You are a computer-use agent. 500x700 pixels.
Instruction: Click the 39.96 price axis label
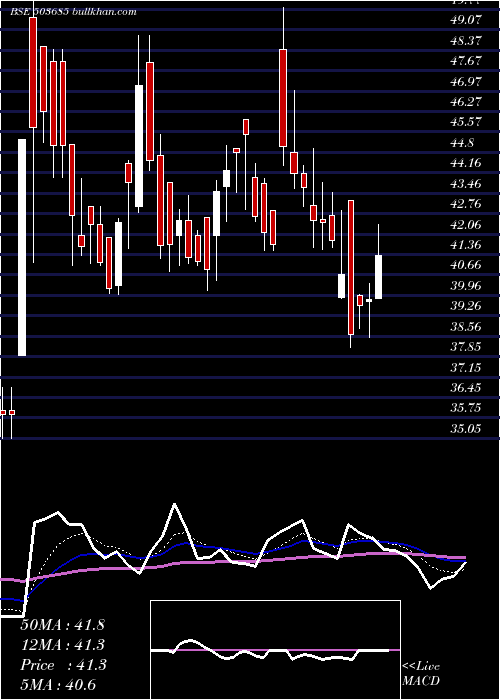(x=467, y=285)
